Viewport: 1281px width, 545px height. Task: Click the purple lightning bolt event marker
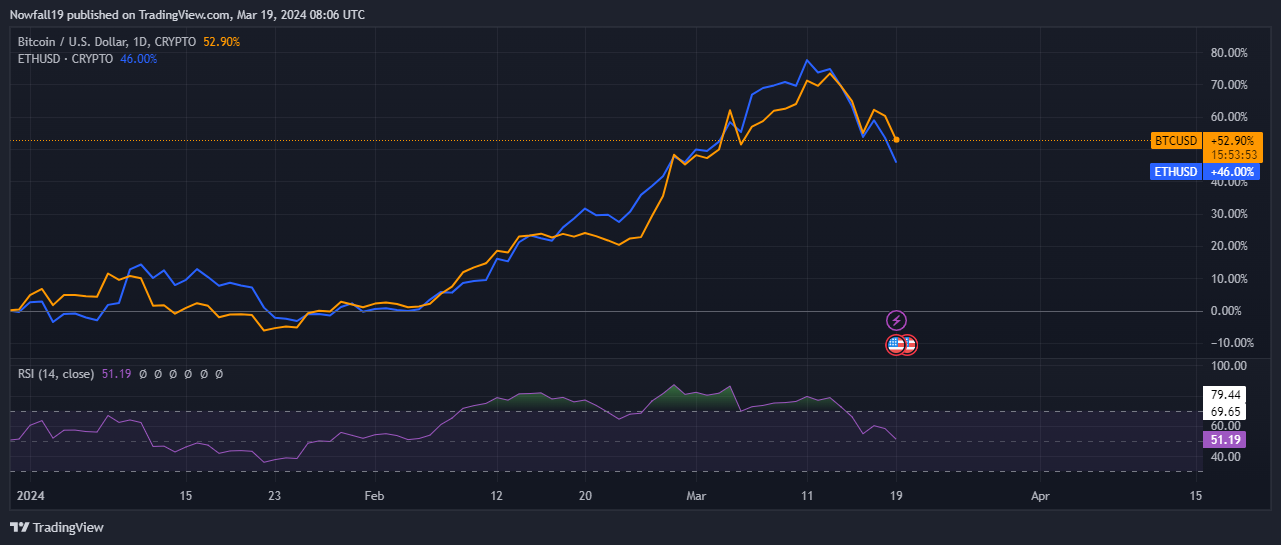(897, 321)
